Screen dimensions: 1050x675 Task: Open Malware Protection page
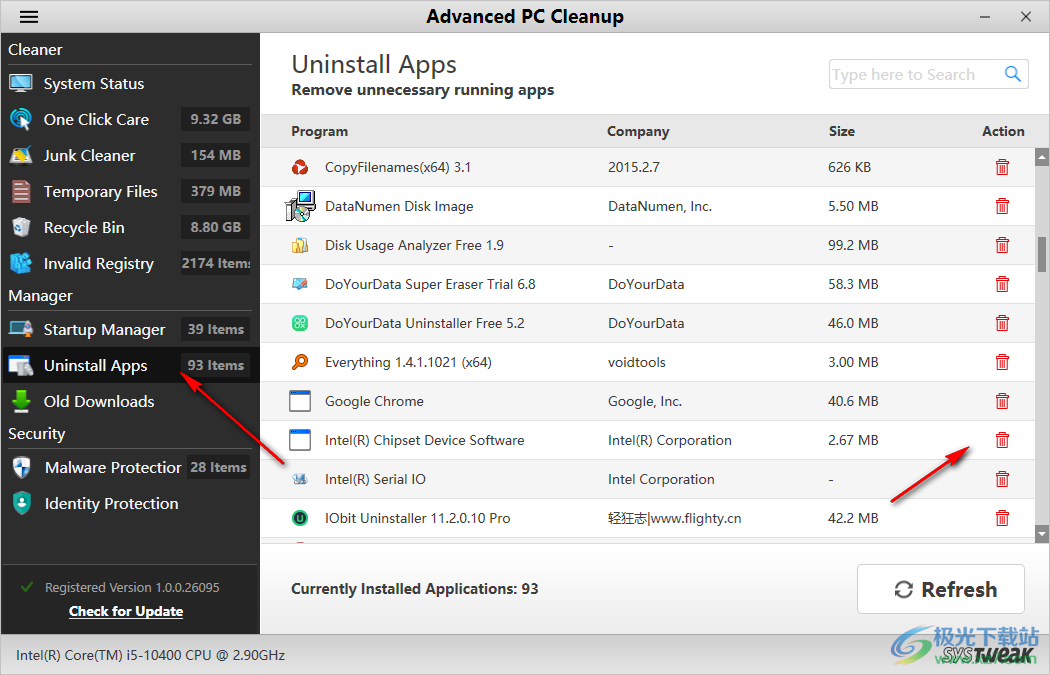[112, 467]
